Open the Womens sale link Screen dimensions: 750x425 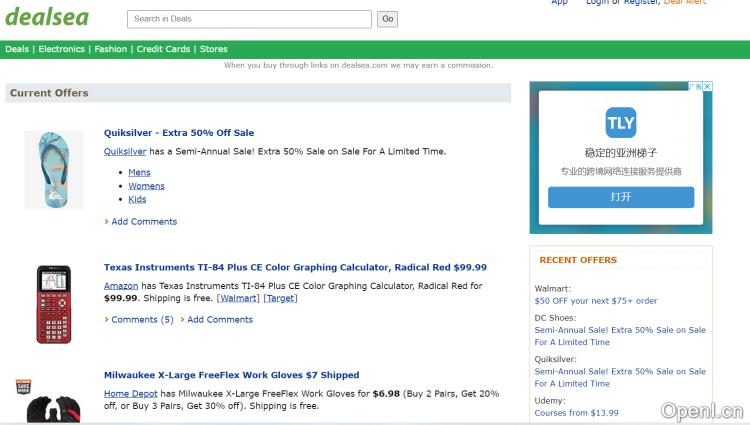click(146, 186)
